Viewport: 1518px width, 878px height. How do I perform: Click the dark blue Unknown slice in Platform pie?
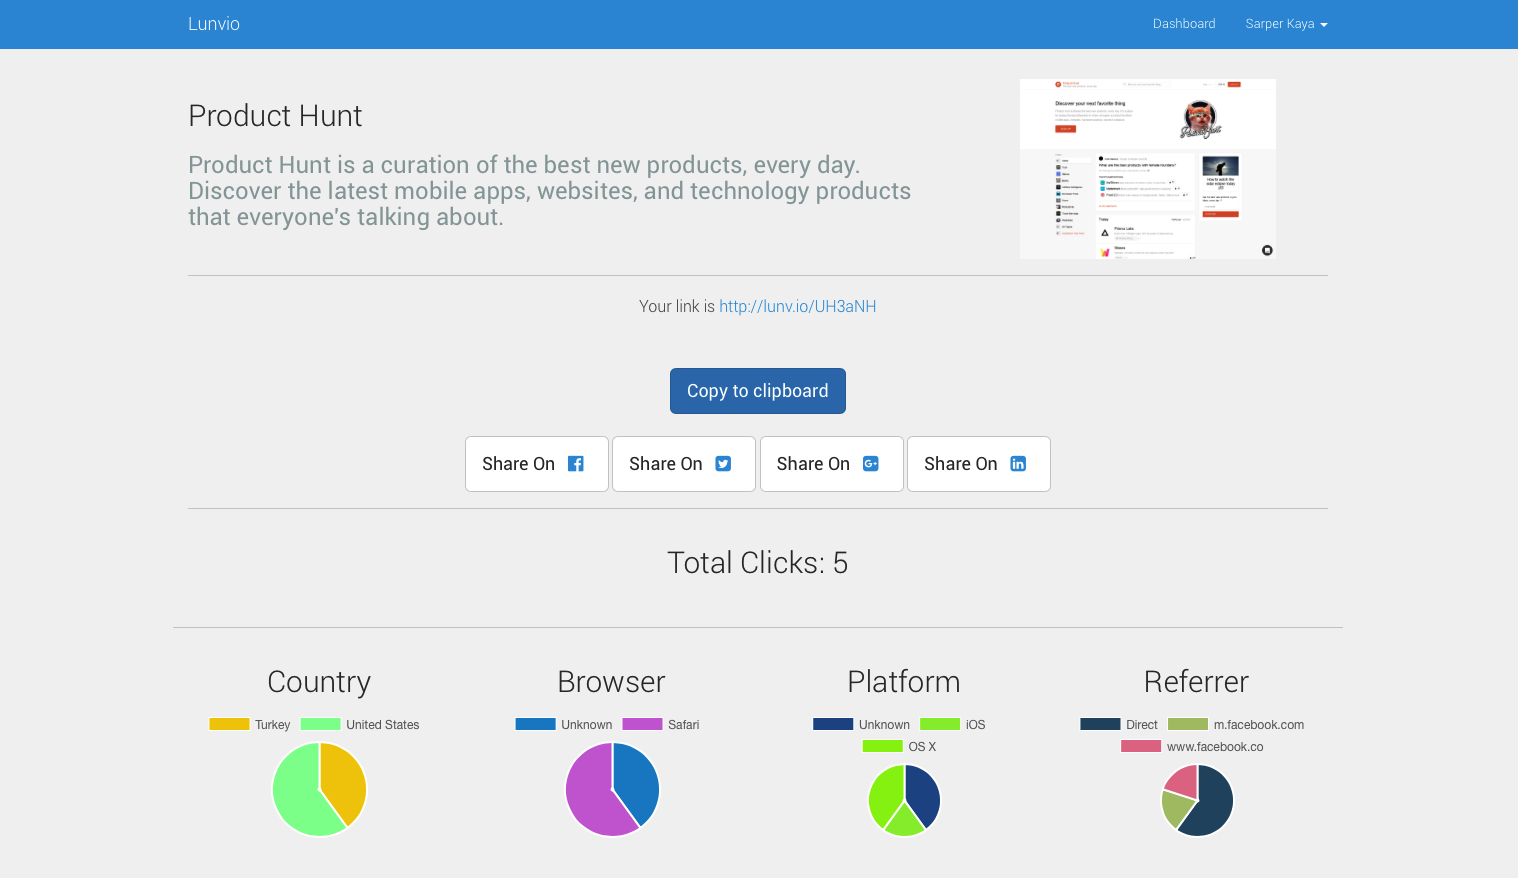[x=923, y=795]
